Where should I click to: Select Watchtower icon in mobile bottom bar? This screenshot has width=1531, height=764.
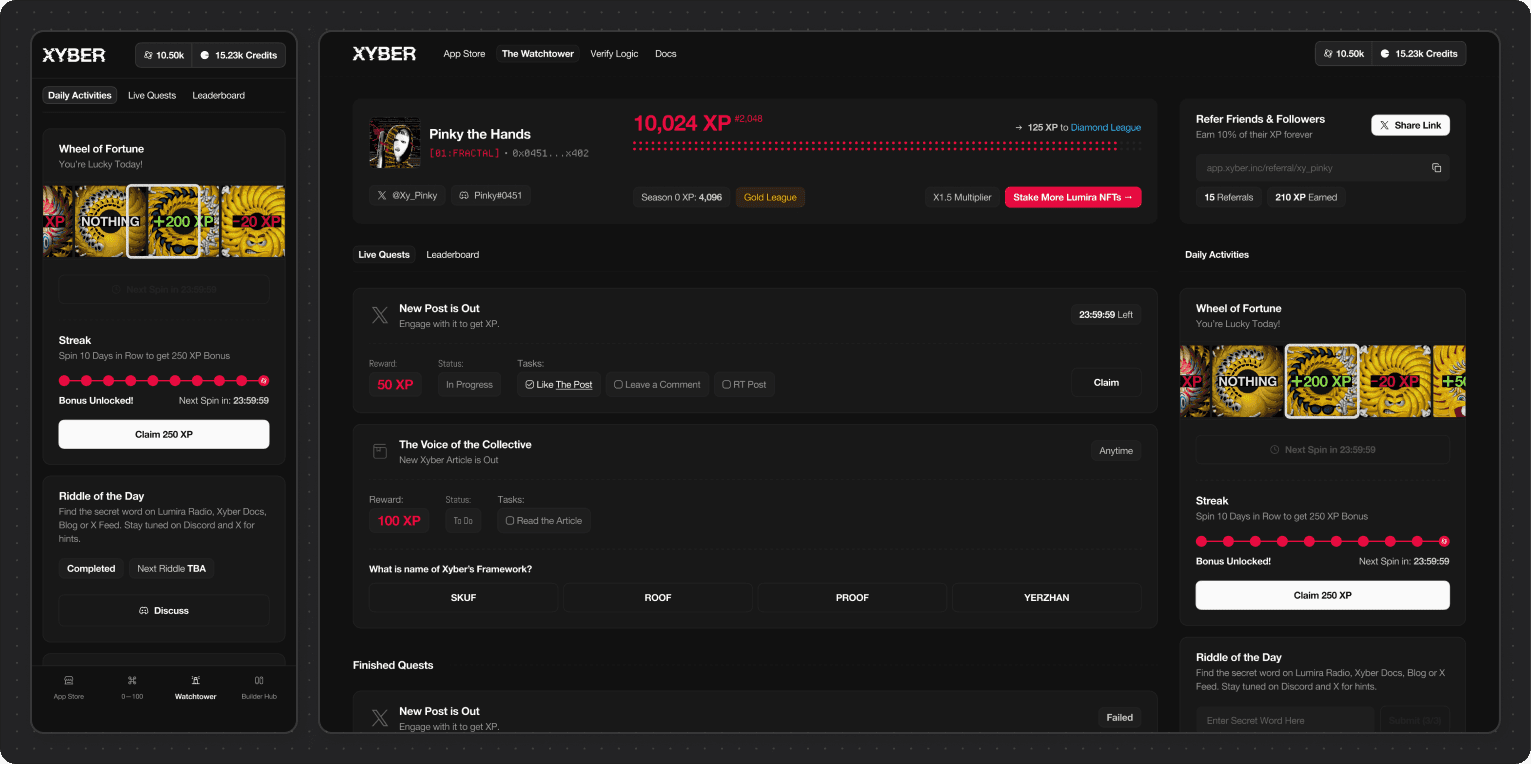tap(195, 680)
